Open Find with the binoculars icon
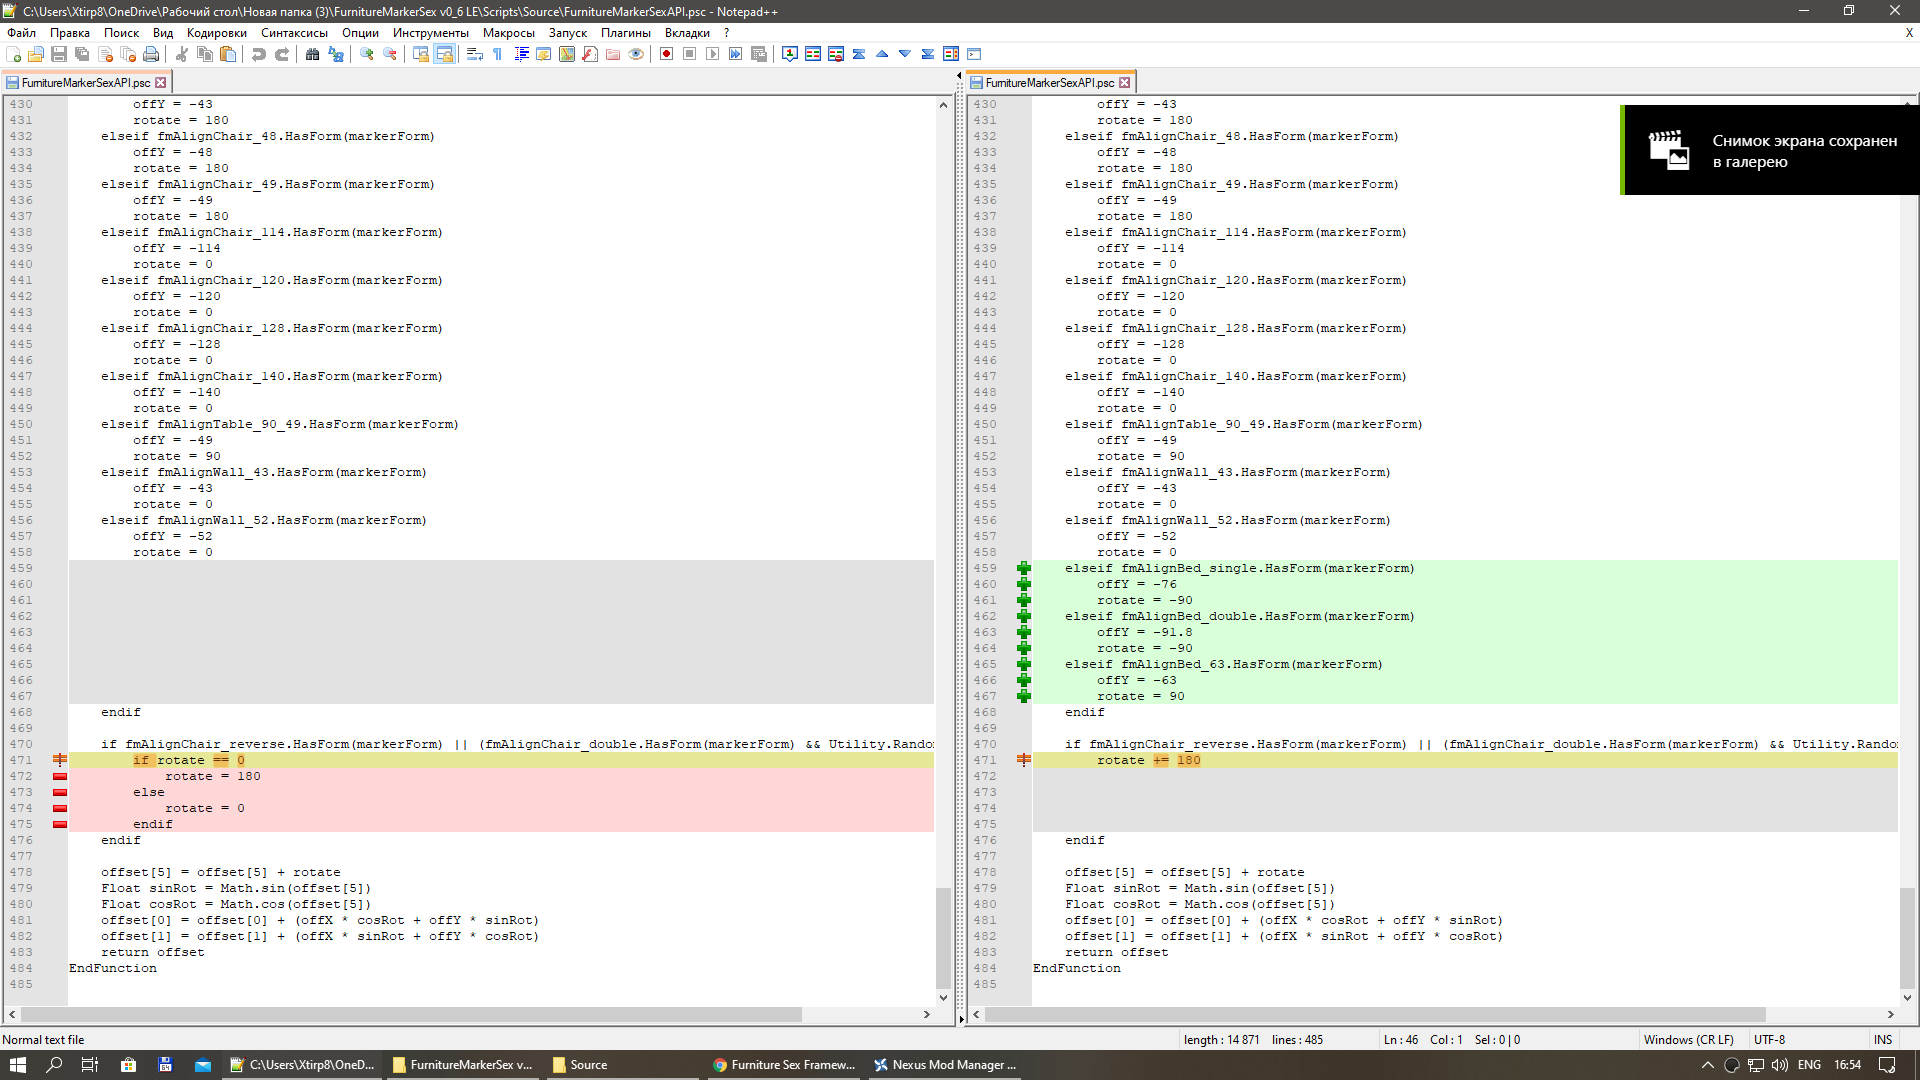 pyautogui.click(x=313, y=54)
